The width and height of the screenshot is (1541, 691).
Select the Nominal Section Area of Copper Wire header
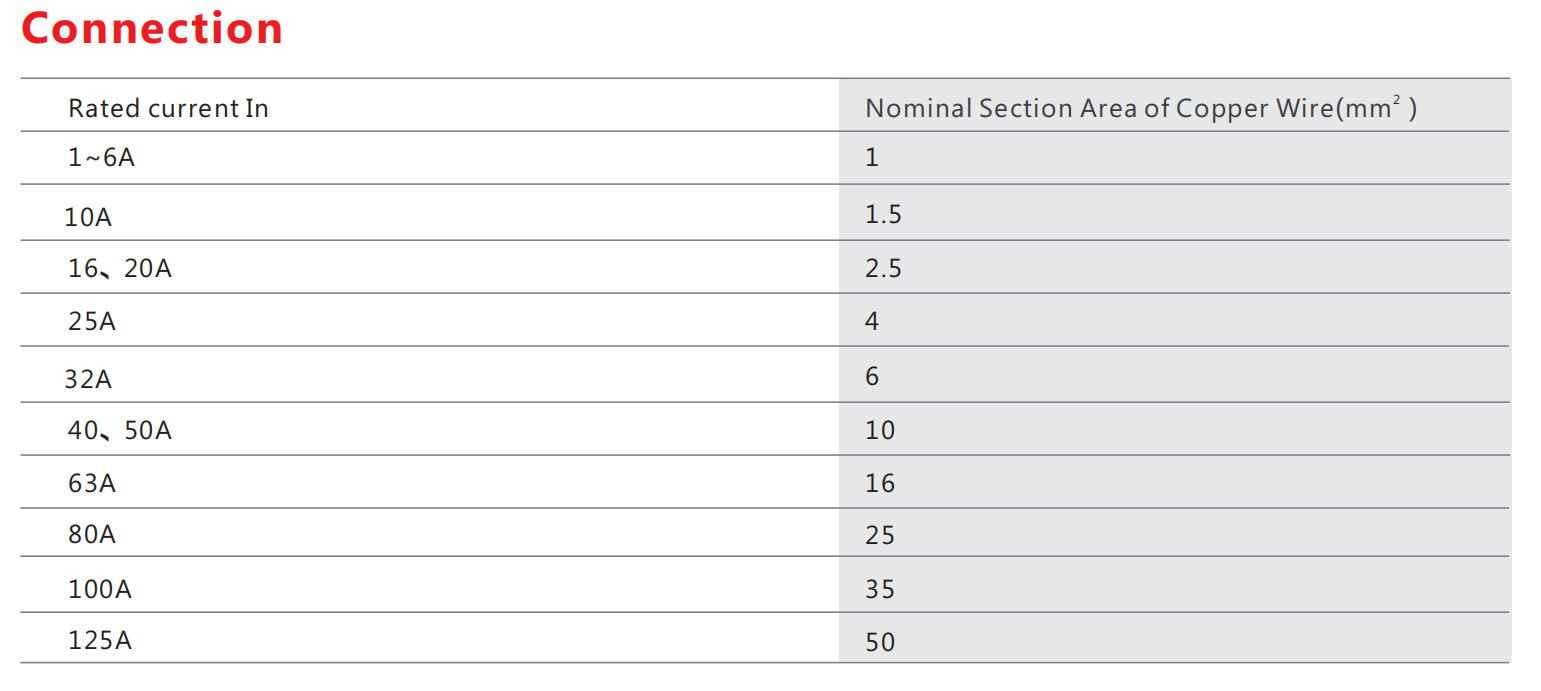coord(1141,108)
